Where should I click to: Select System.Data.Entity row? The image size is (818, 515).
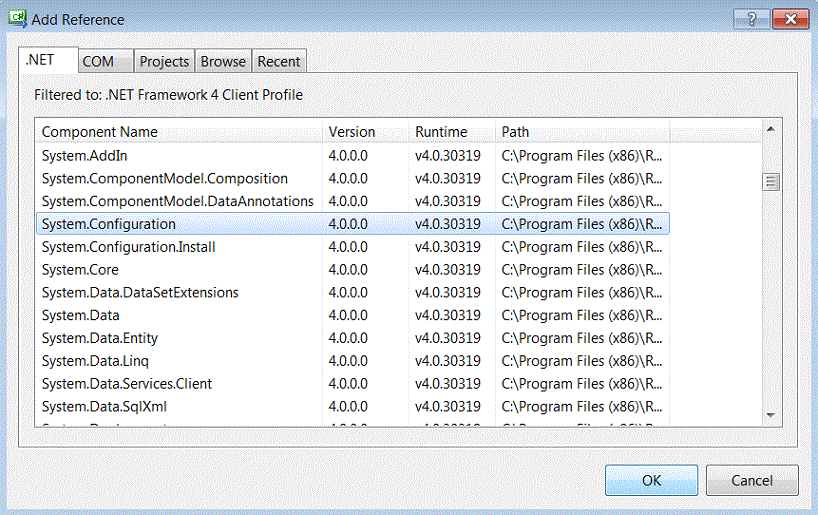[x=353, y=338]
